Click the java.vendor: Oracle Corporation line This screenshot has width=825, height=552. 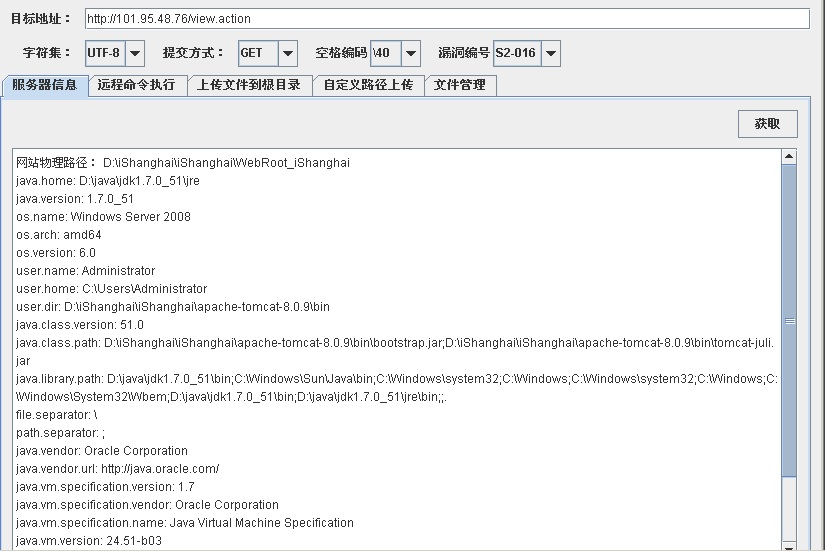pos(102,451)
